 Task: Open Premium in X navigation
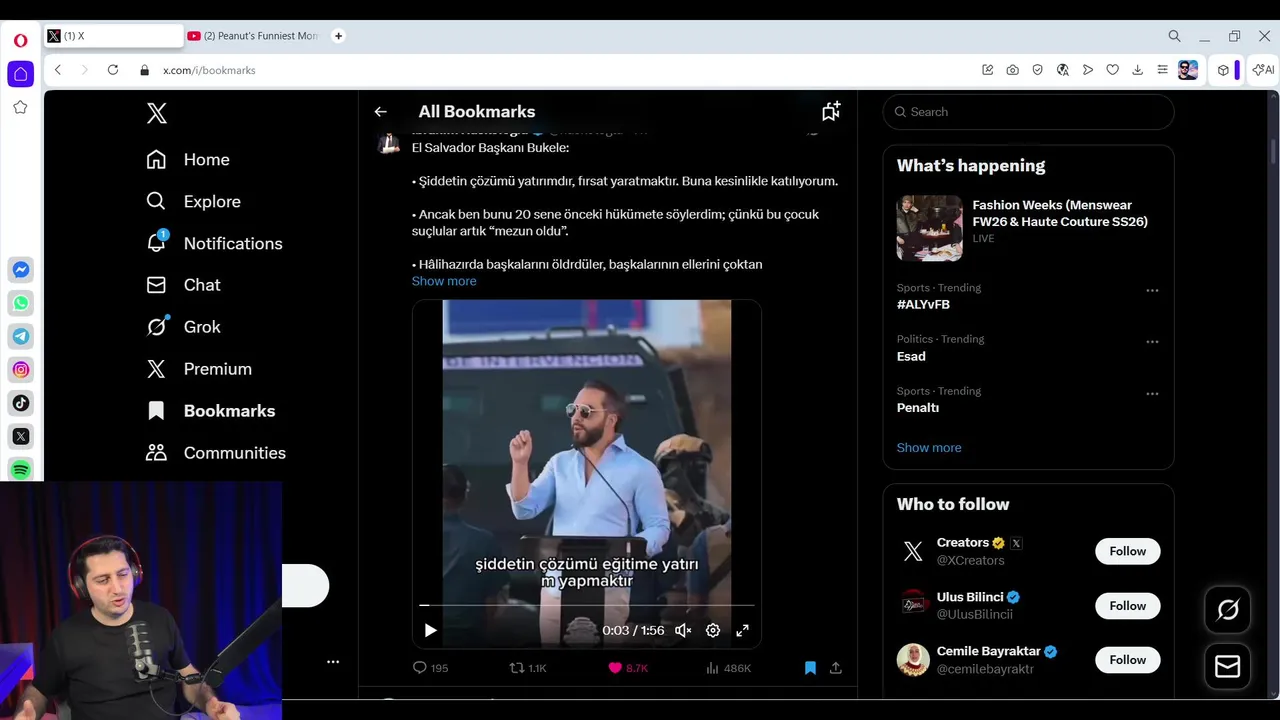click(199, 369)
